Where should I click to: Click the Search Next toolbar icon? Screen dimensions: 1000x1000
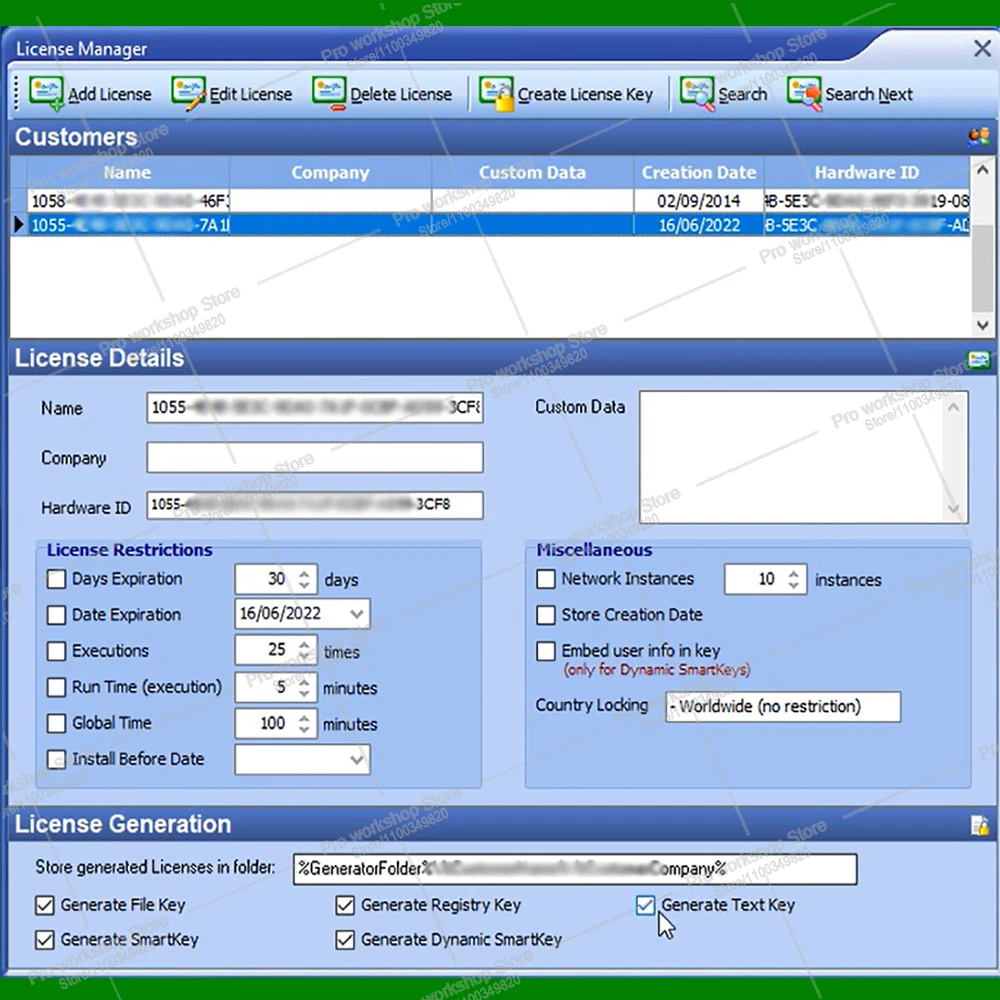pyautogui.click(x=804, y=94)
